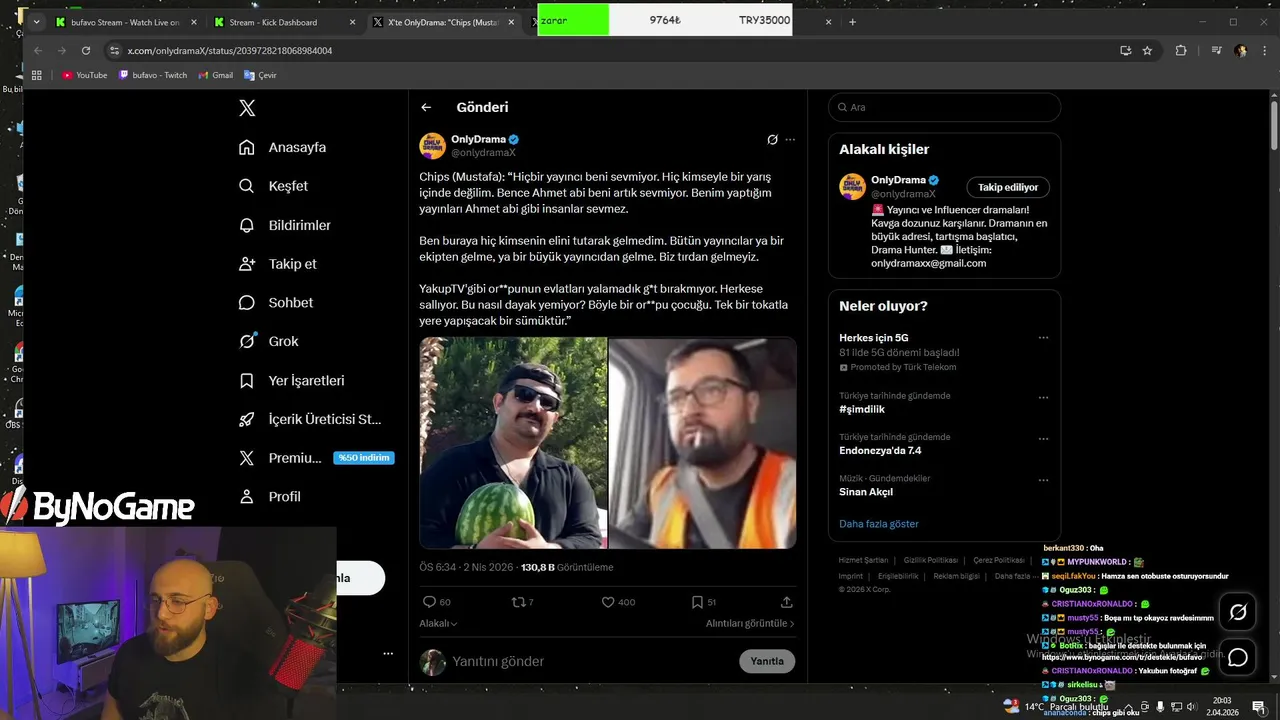
Task: Open the tab search dropdown arrow
Action: tap(37, 22)
